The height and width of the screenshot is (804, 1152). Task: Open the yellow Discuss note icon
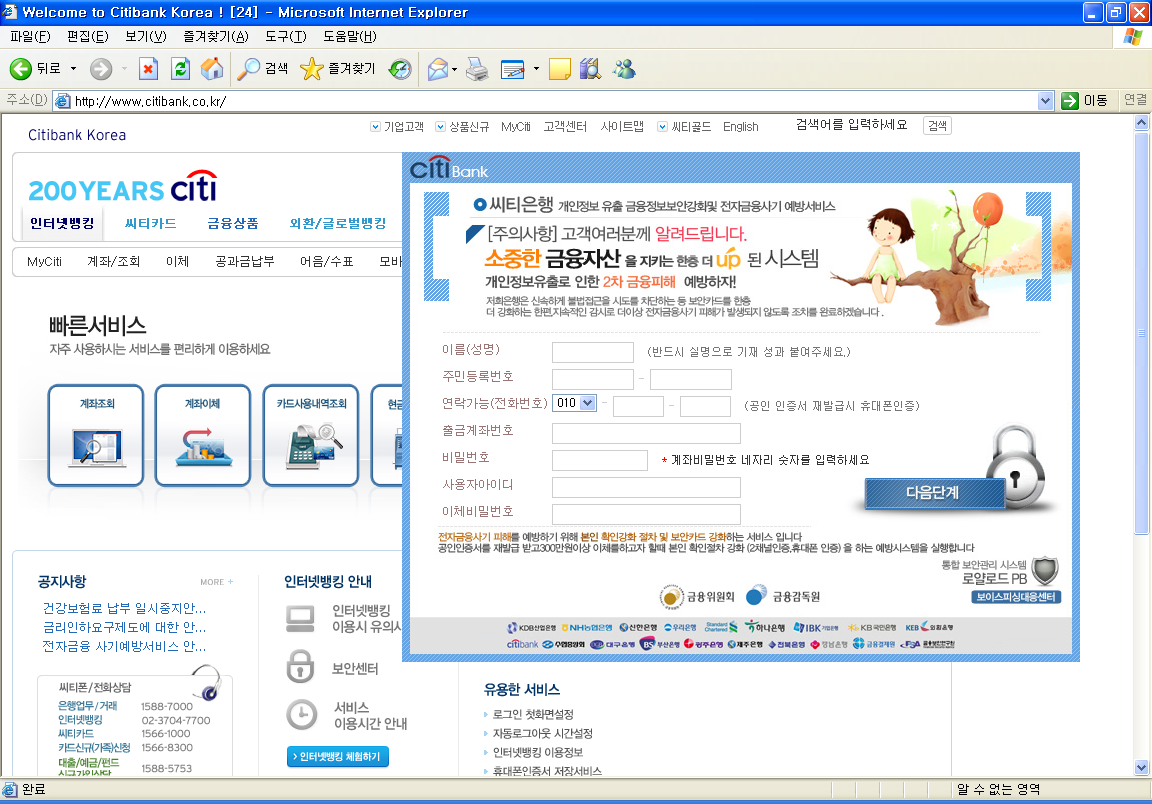click(560, 69)
